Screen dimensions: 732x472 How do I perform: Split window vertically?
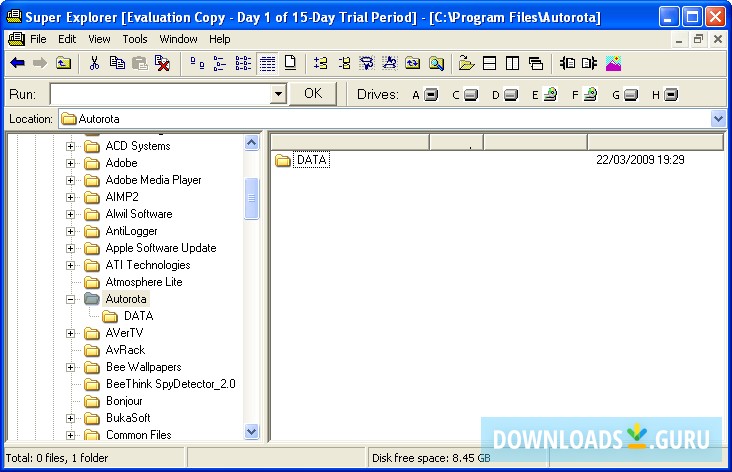pyautogui.click(x=513, y=63)
